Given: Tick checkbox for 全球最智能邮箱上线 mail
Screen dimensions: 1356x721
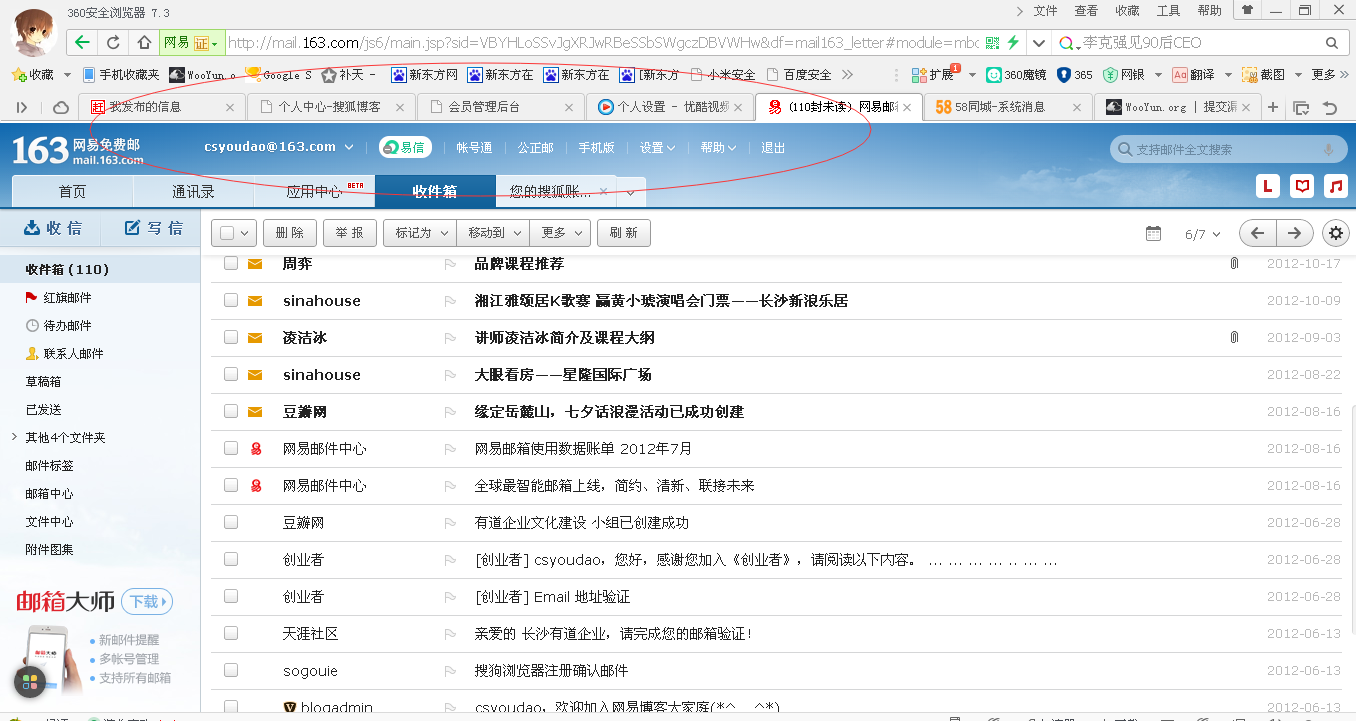Looking at the screenshot, I should 231,485.
